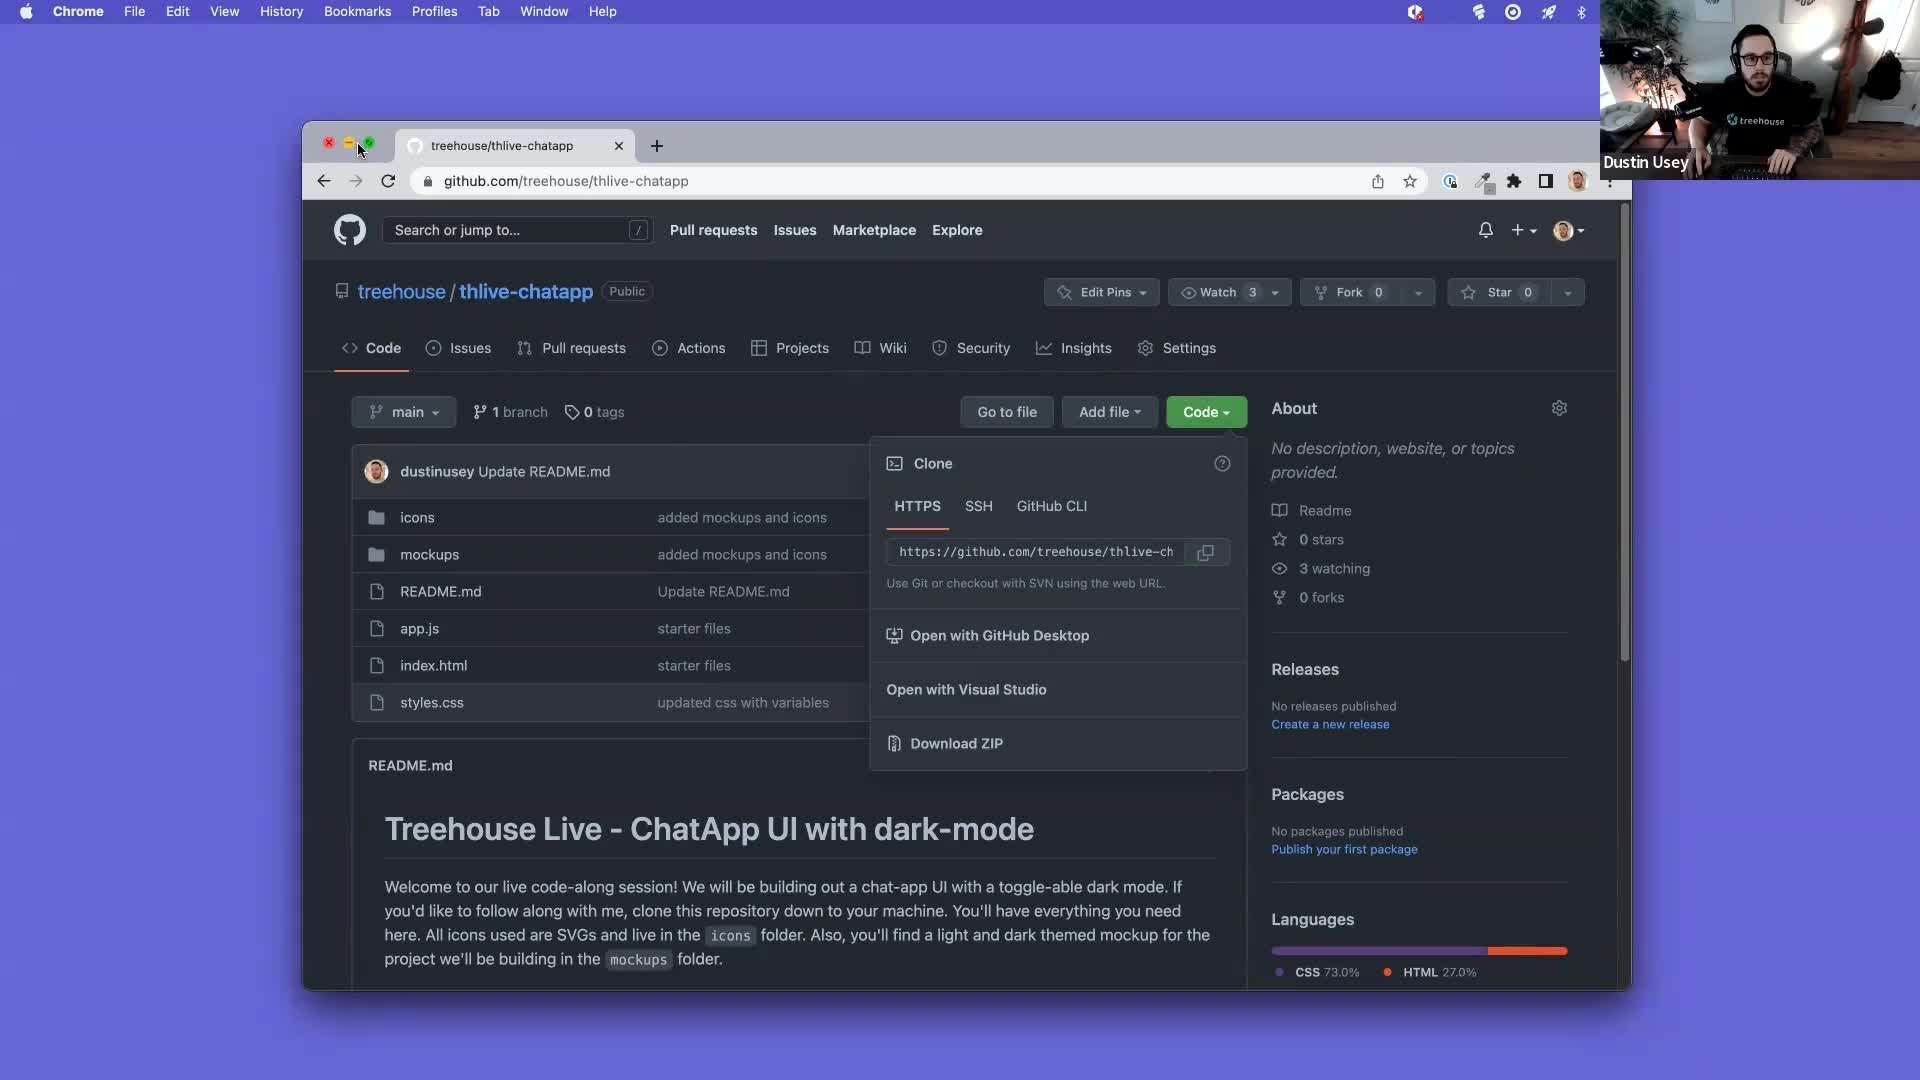The image size is (1920, 1080).
Task: Open the main branch dropdown
Action: [x=403, y=412]
